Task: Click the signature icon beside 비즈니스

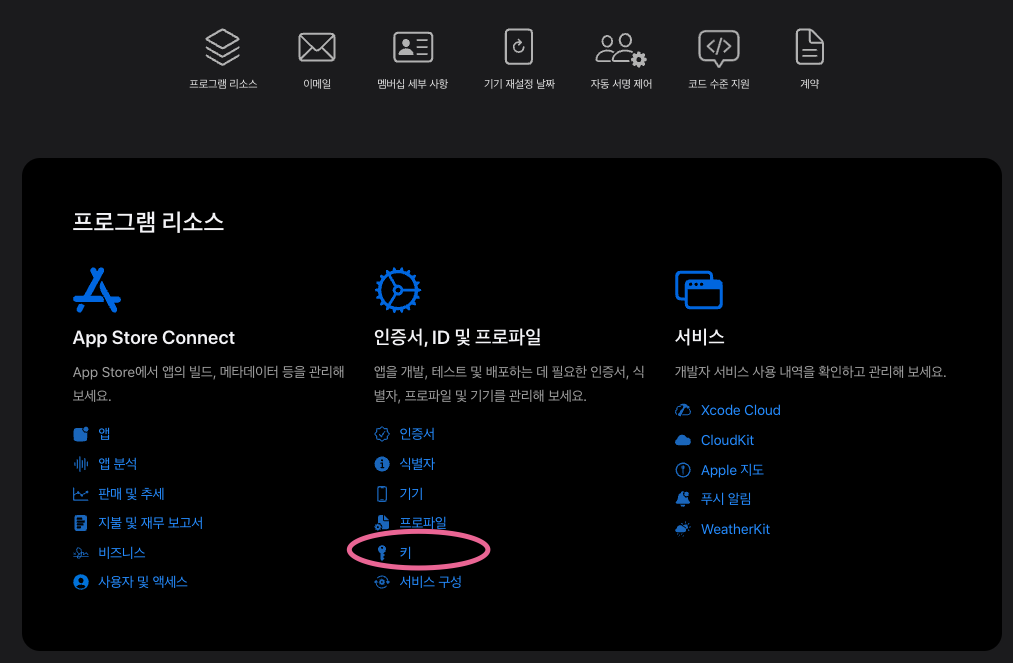Action: click(x=81, y=553)
